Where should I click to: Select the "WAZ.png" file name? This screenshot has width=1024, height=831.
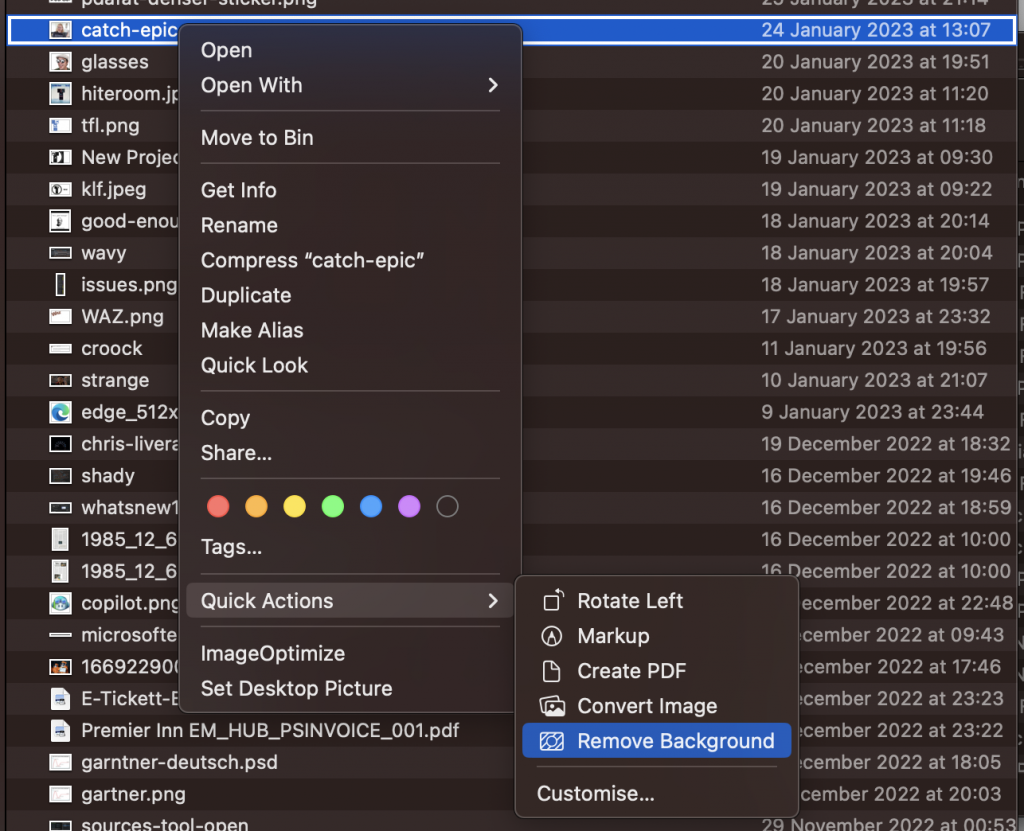coord(122,317)
